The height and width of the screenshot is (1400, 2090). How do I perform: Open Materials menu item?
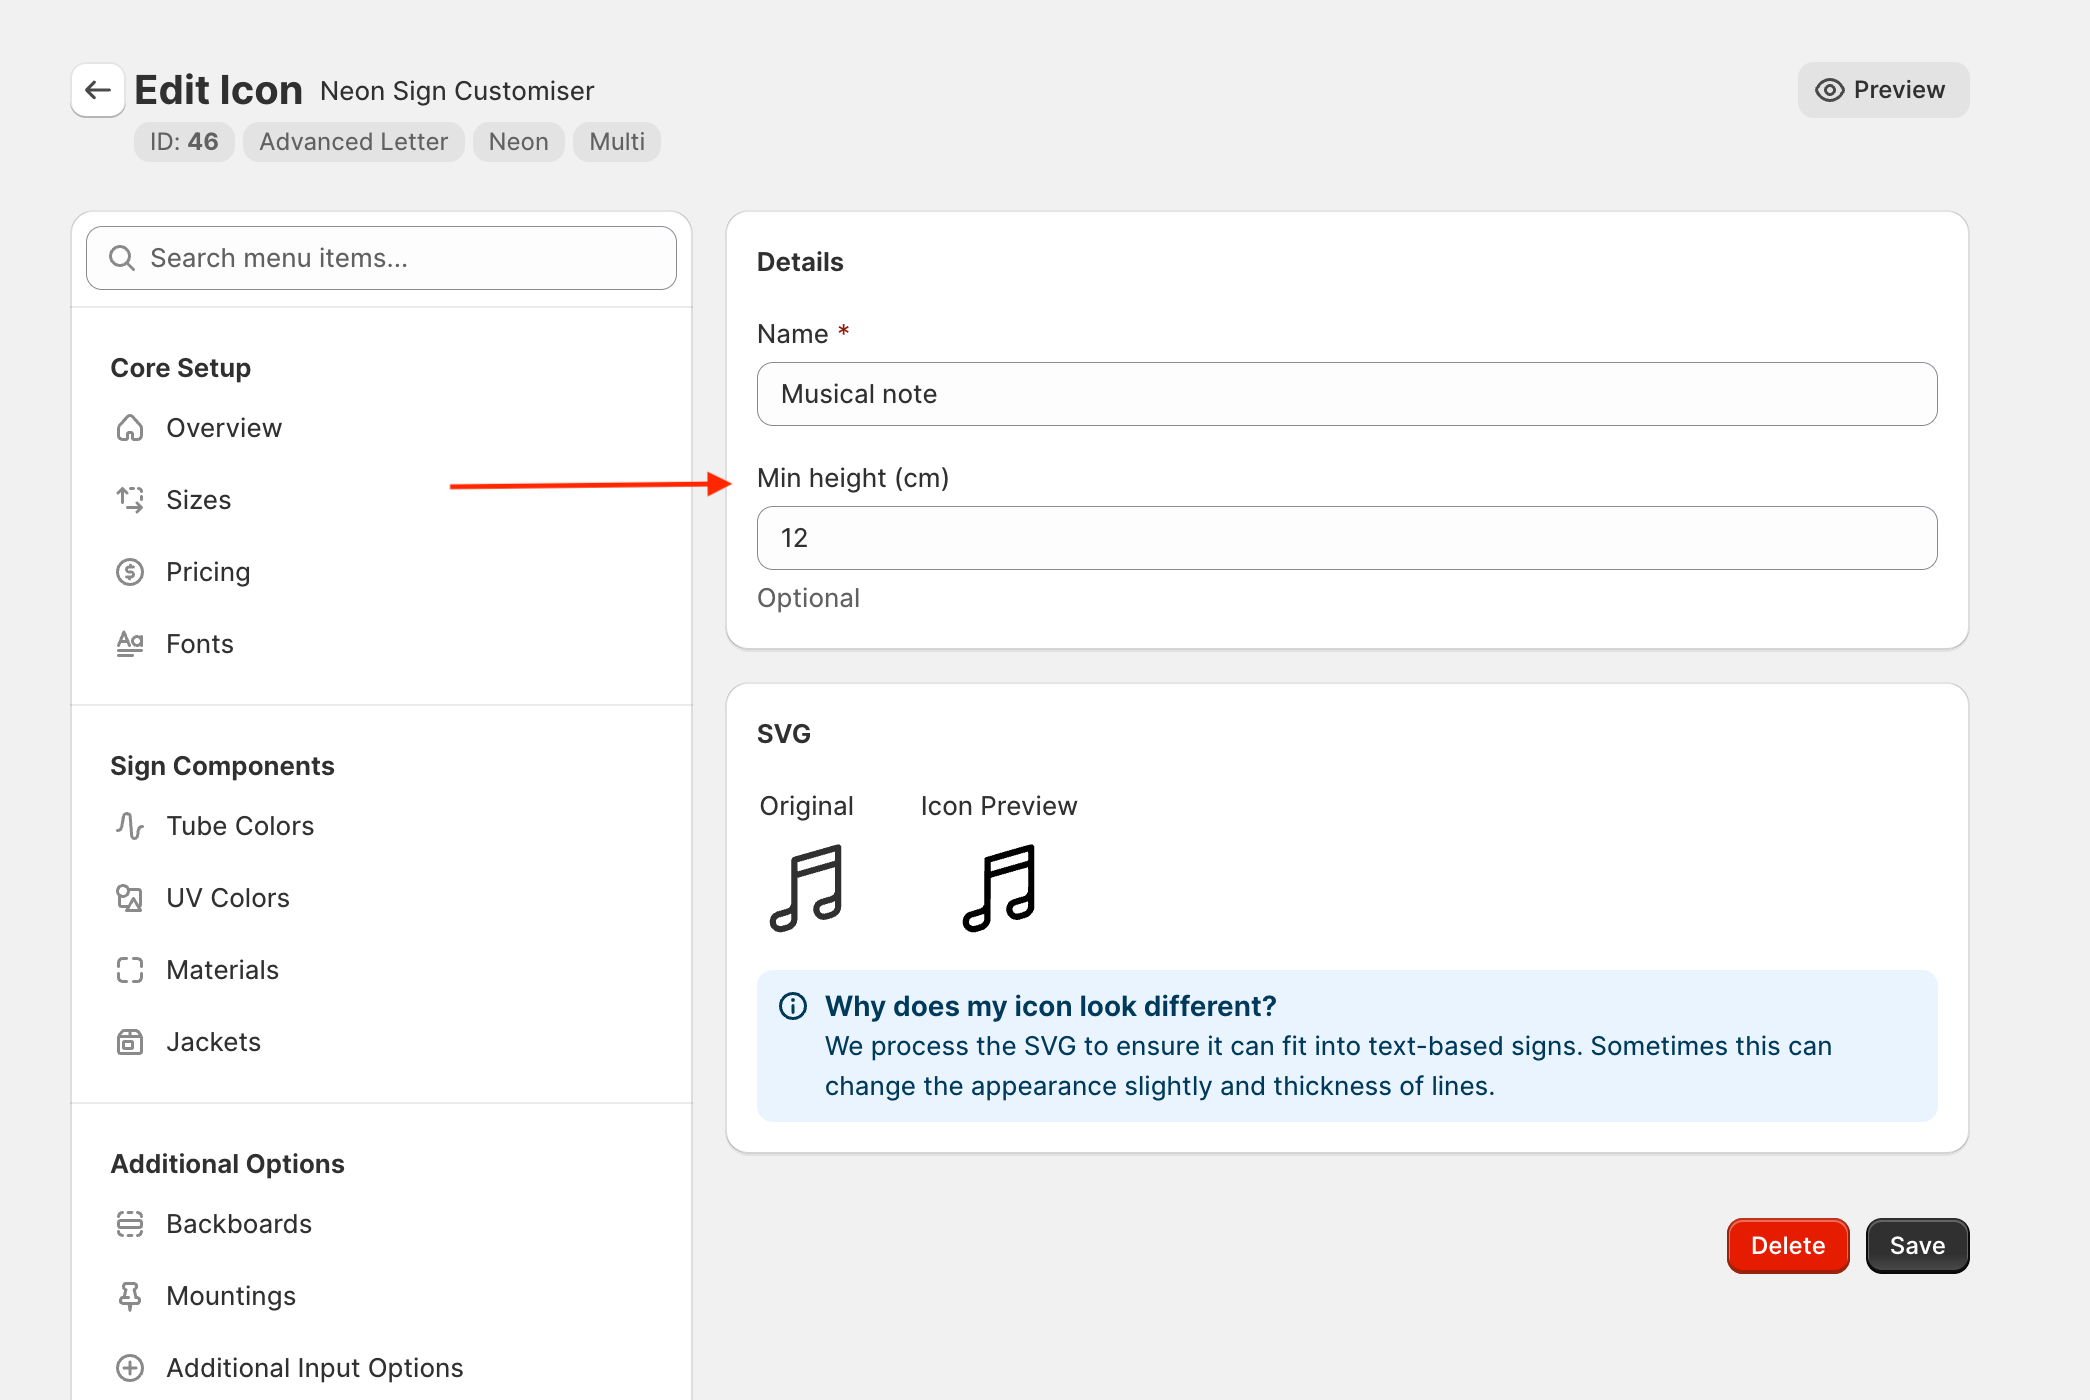[x=222, y=970]
